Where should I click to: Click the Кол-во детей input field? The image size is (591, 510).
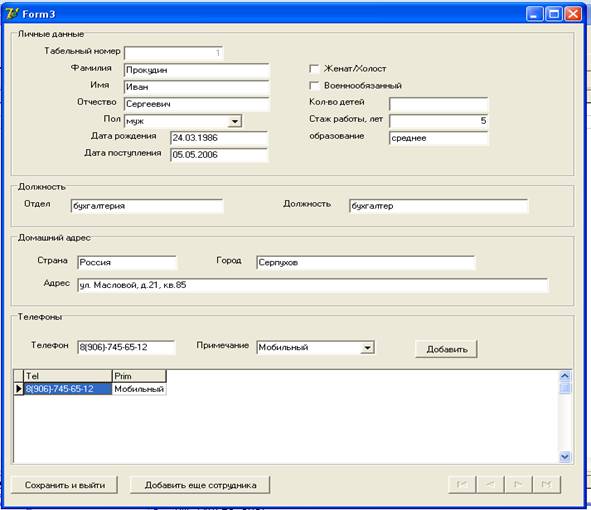point(439,104)
